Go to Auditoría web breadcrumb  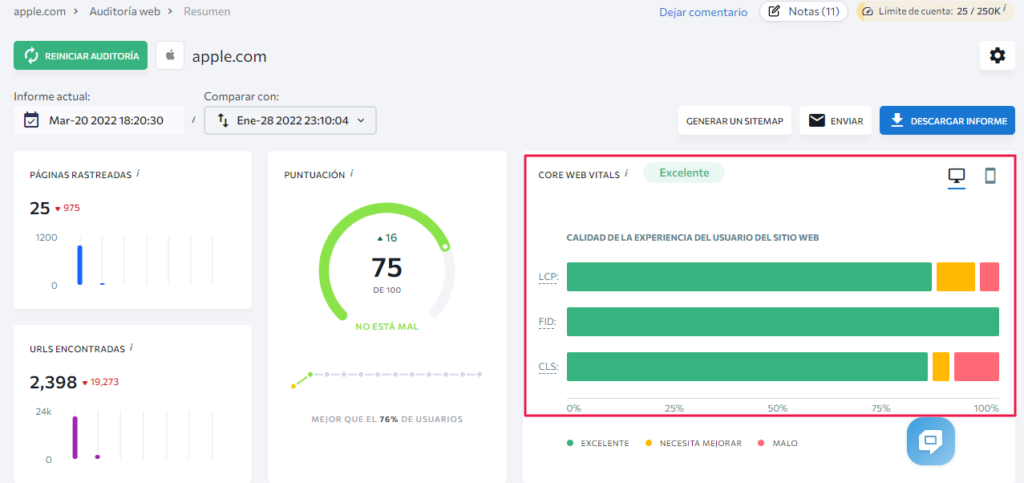click(124, 11)
